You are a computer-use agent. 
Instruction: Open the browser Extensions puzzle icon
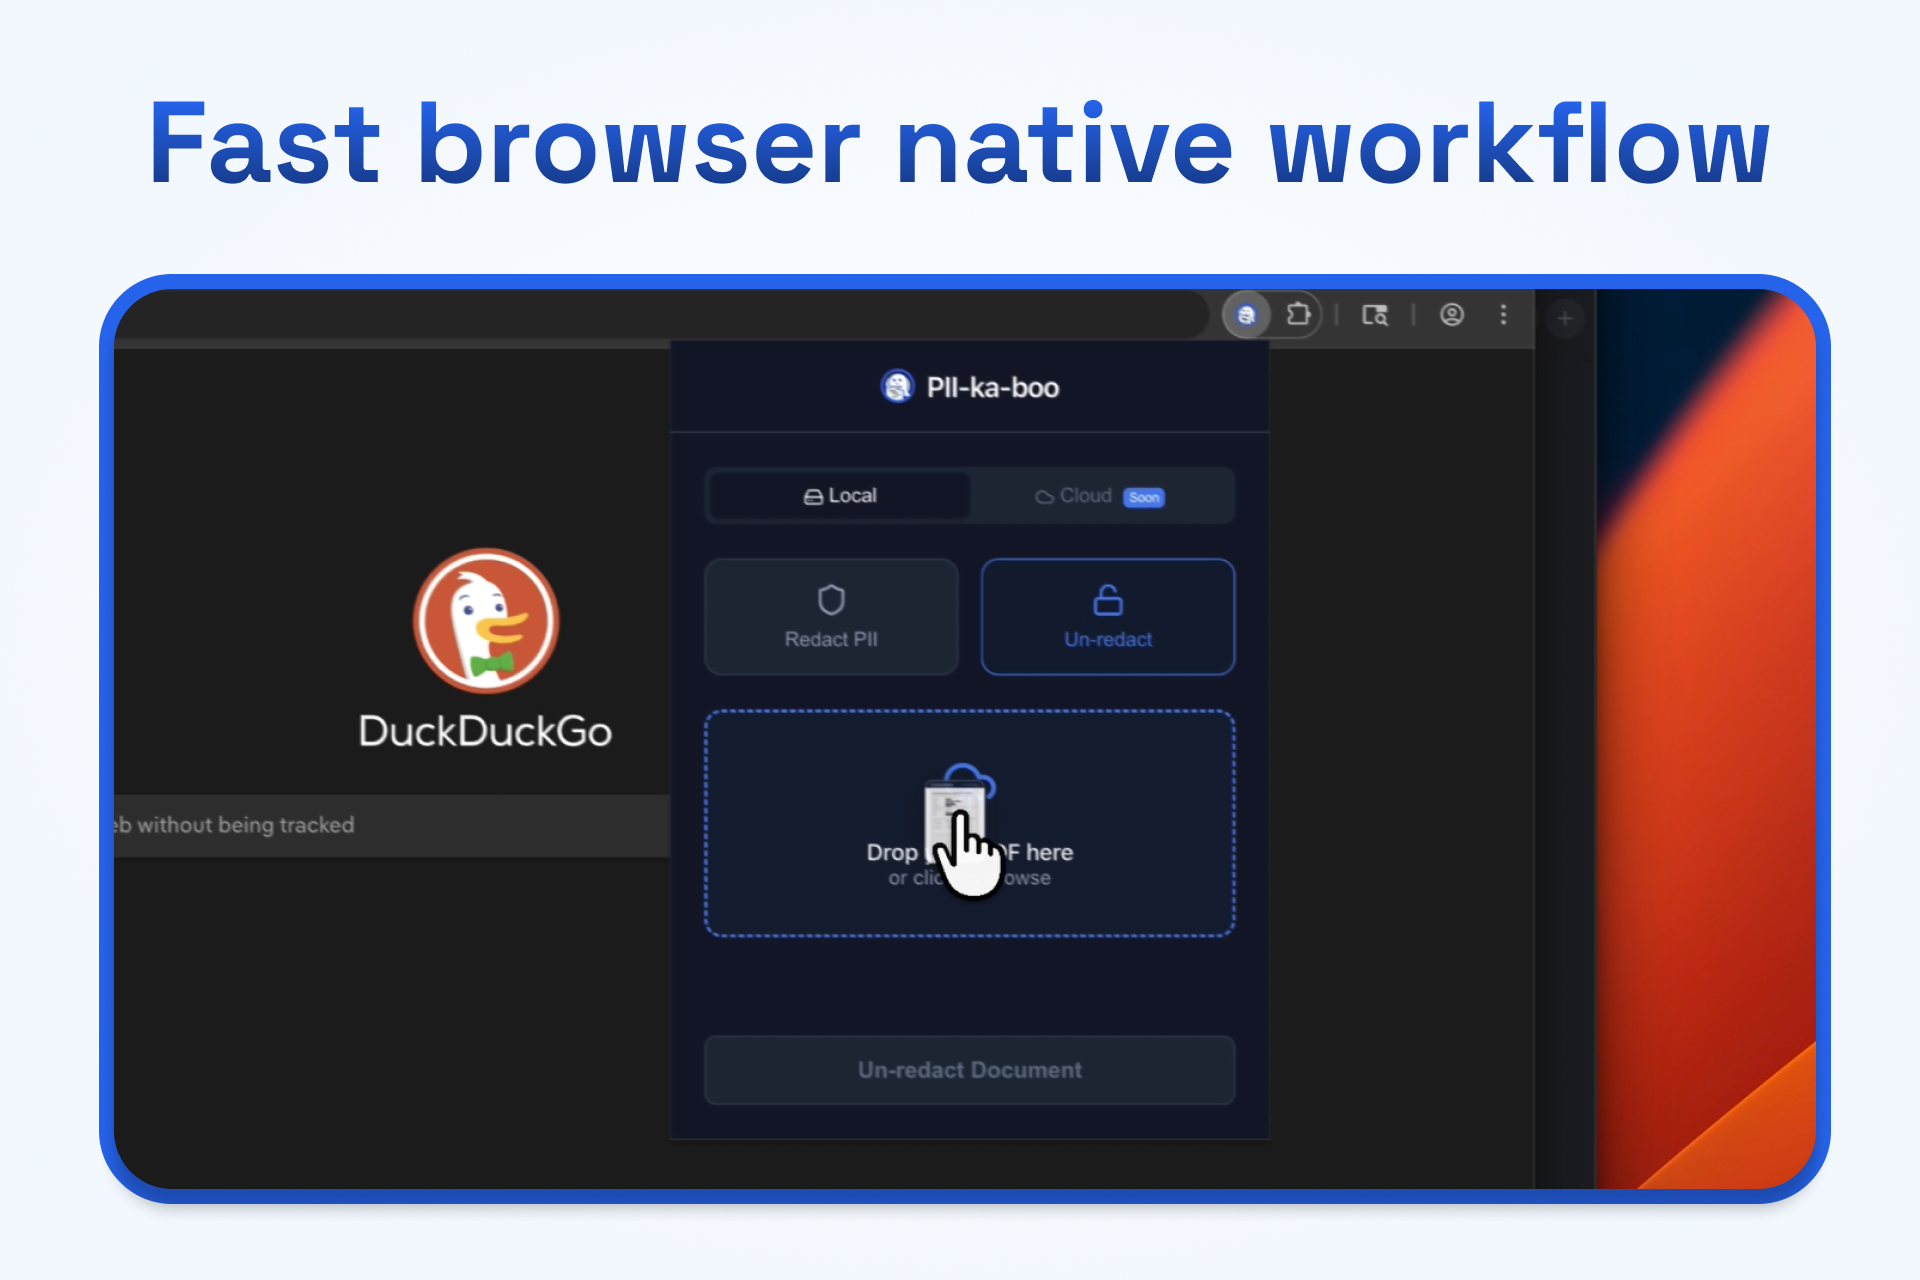pos(1298,315)
